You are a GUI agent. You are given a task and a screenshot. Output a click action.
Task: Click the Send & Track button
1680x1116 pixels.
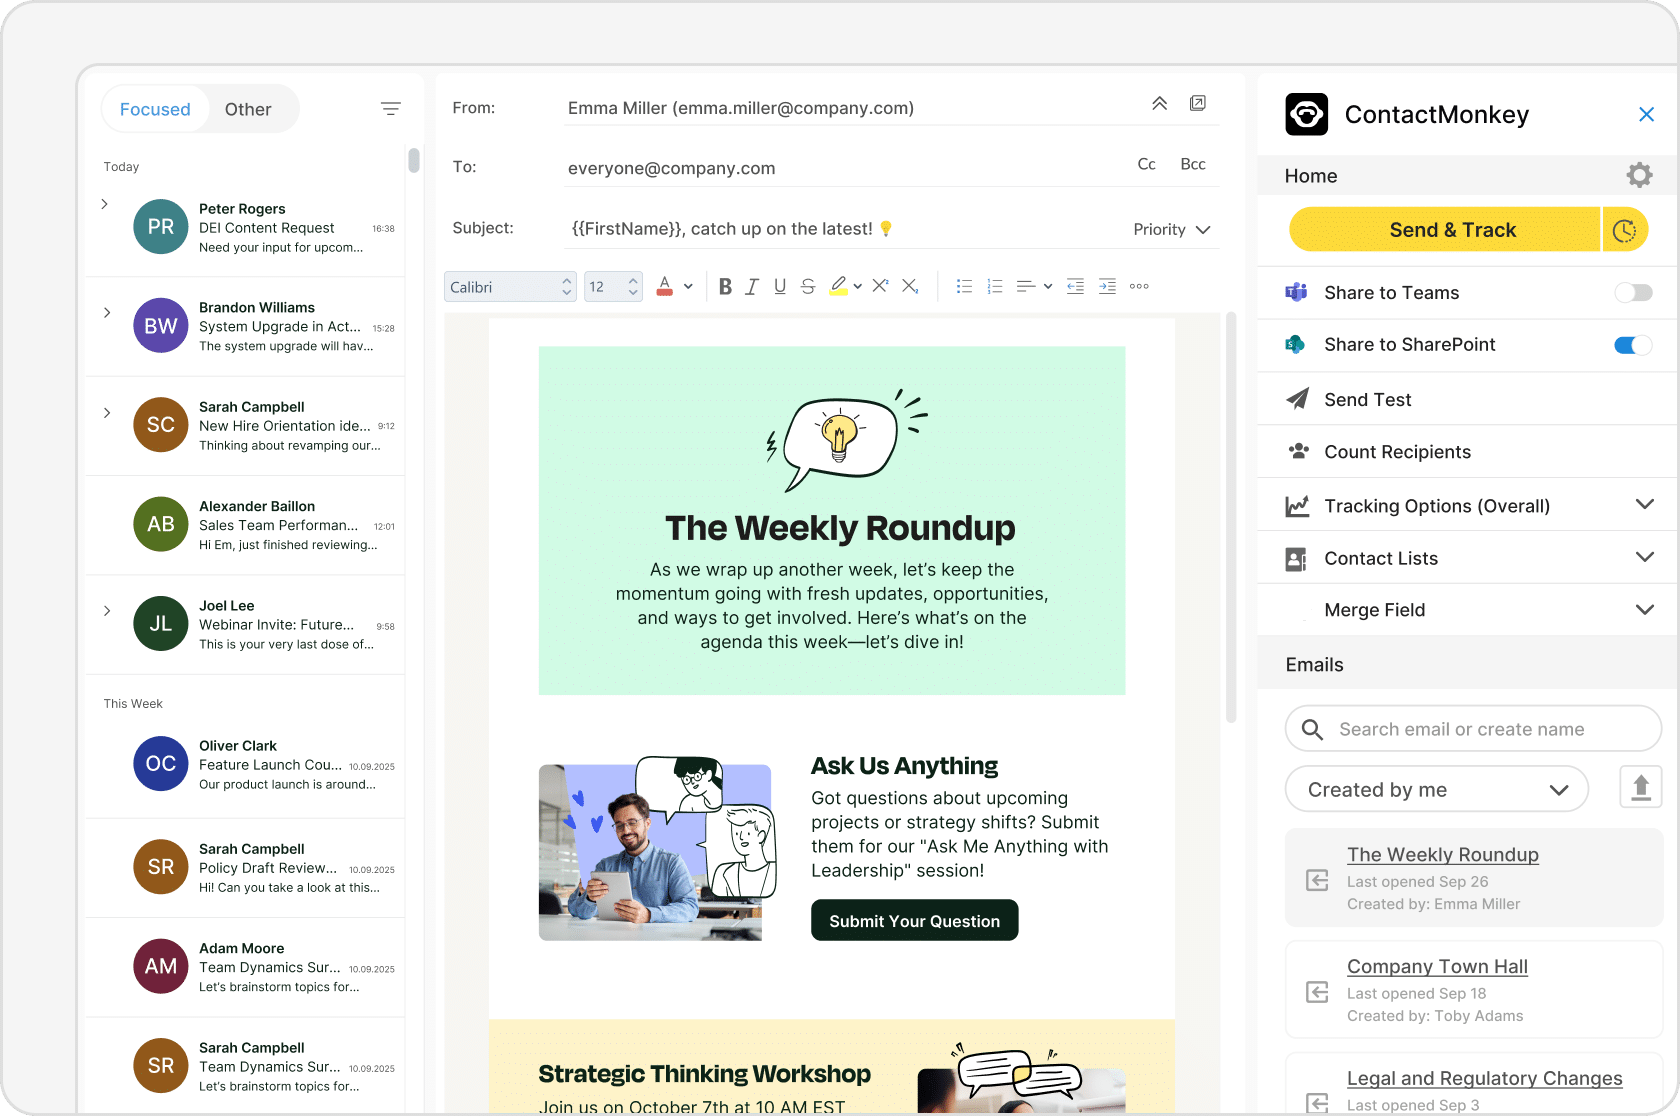point(1452,230)
